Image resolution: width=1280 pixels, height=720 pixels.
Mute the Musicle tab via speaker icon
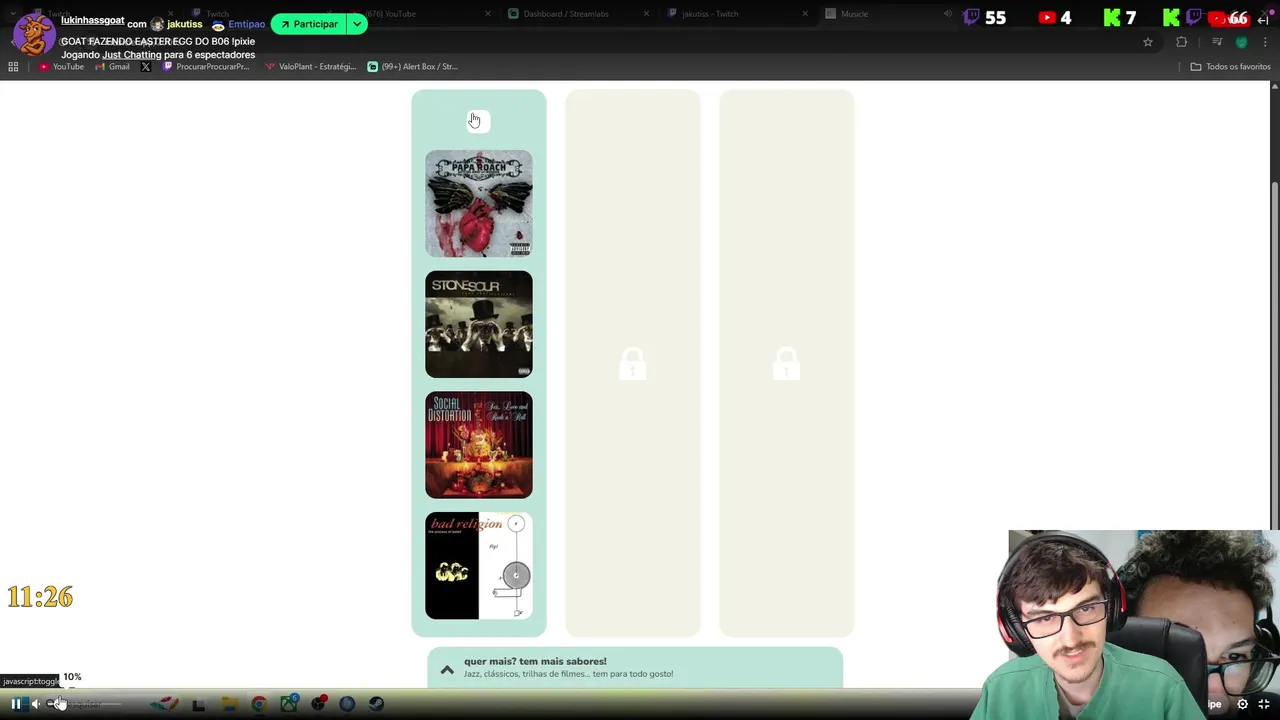947,14
